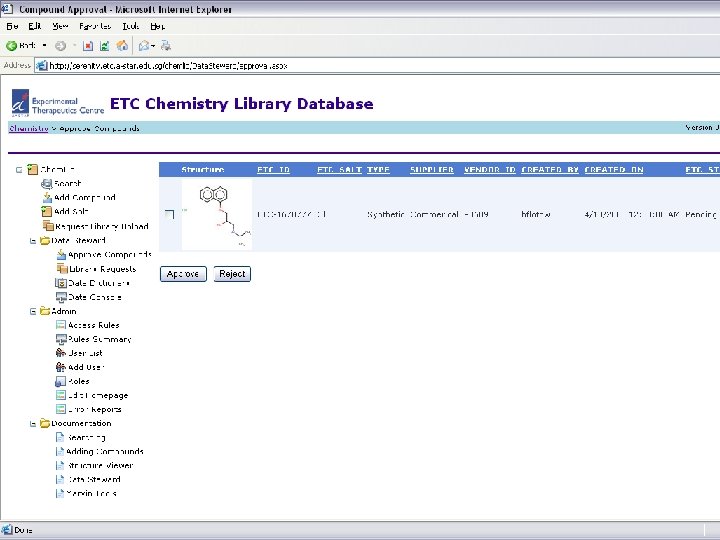Click the compound structure thumbnail

coord(217,214)
